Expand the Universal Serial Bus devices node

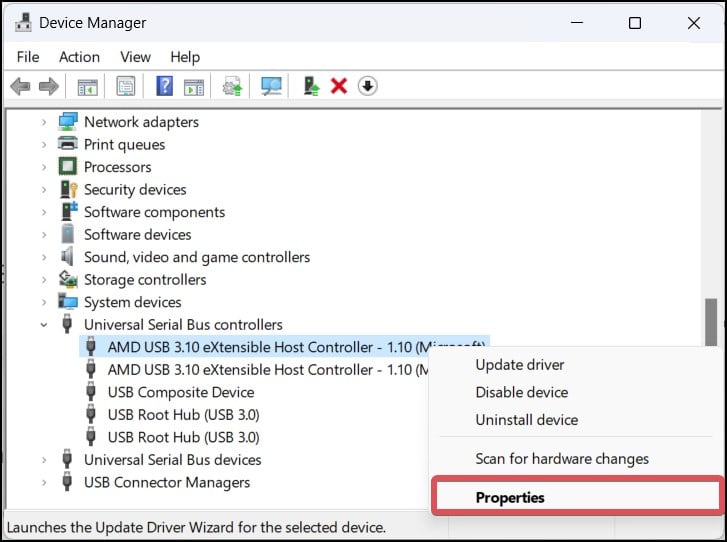pyautogui.click(x=44, y=459)
